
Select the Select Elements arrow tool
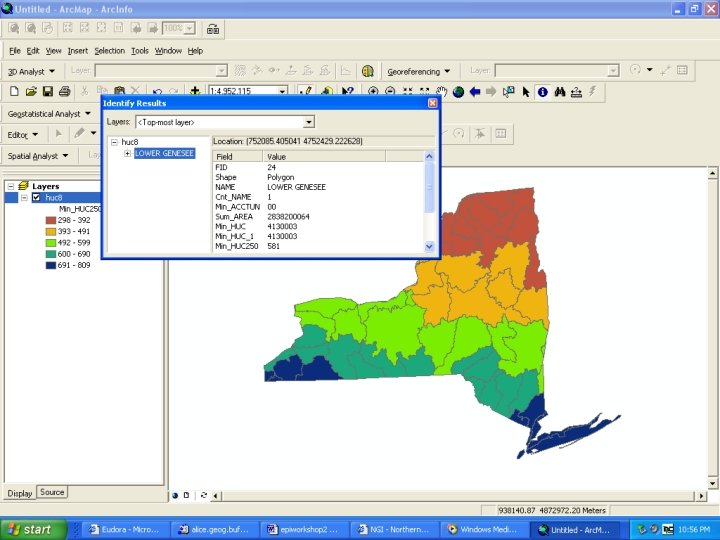click(x=526, y=92)
